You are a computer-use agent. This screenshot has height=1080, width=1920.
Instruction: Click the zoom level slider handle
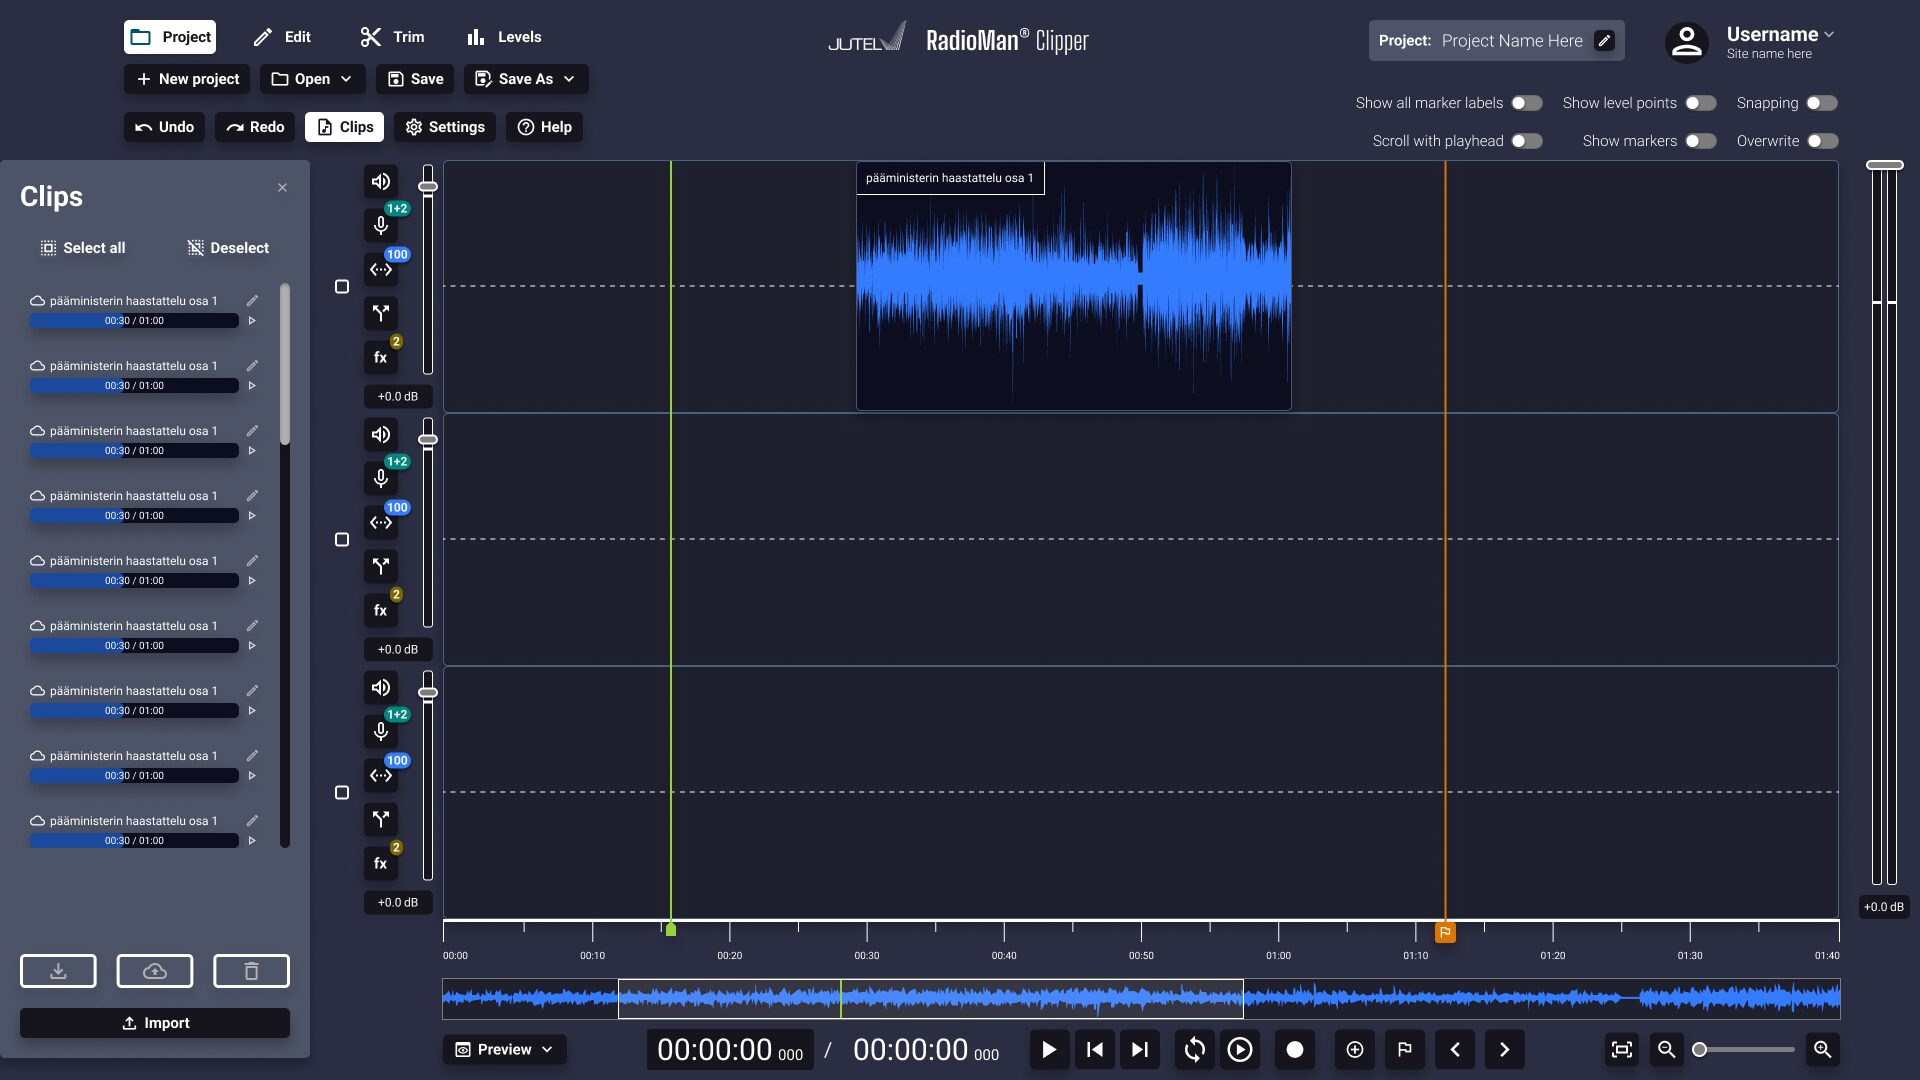point(1699,1049)
